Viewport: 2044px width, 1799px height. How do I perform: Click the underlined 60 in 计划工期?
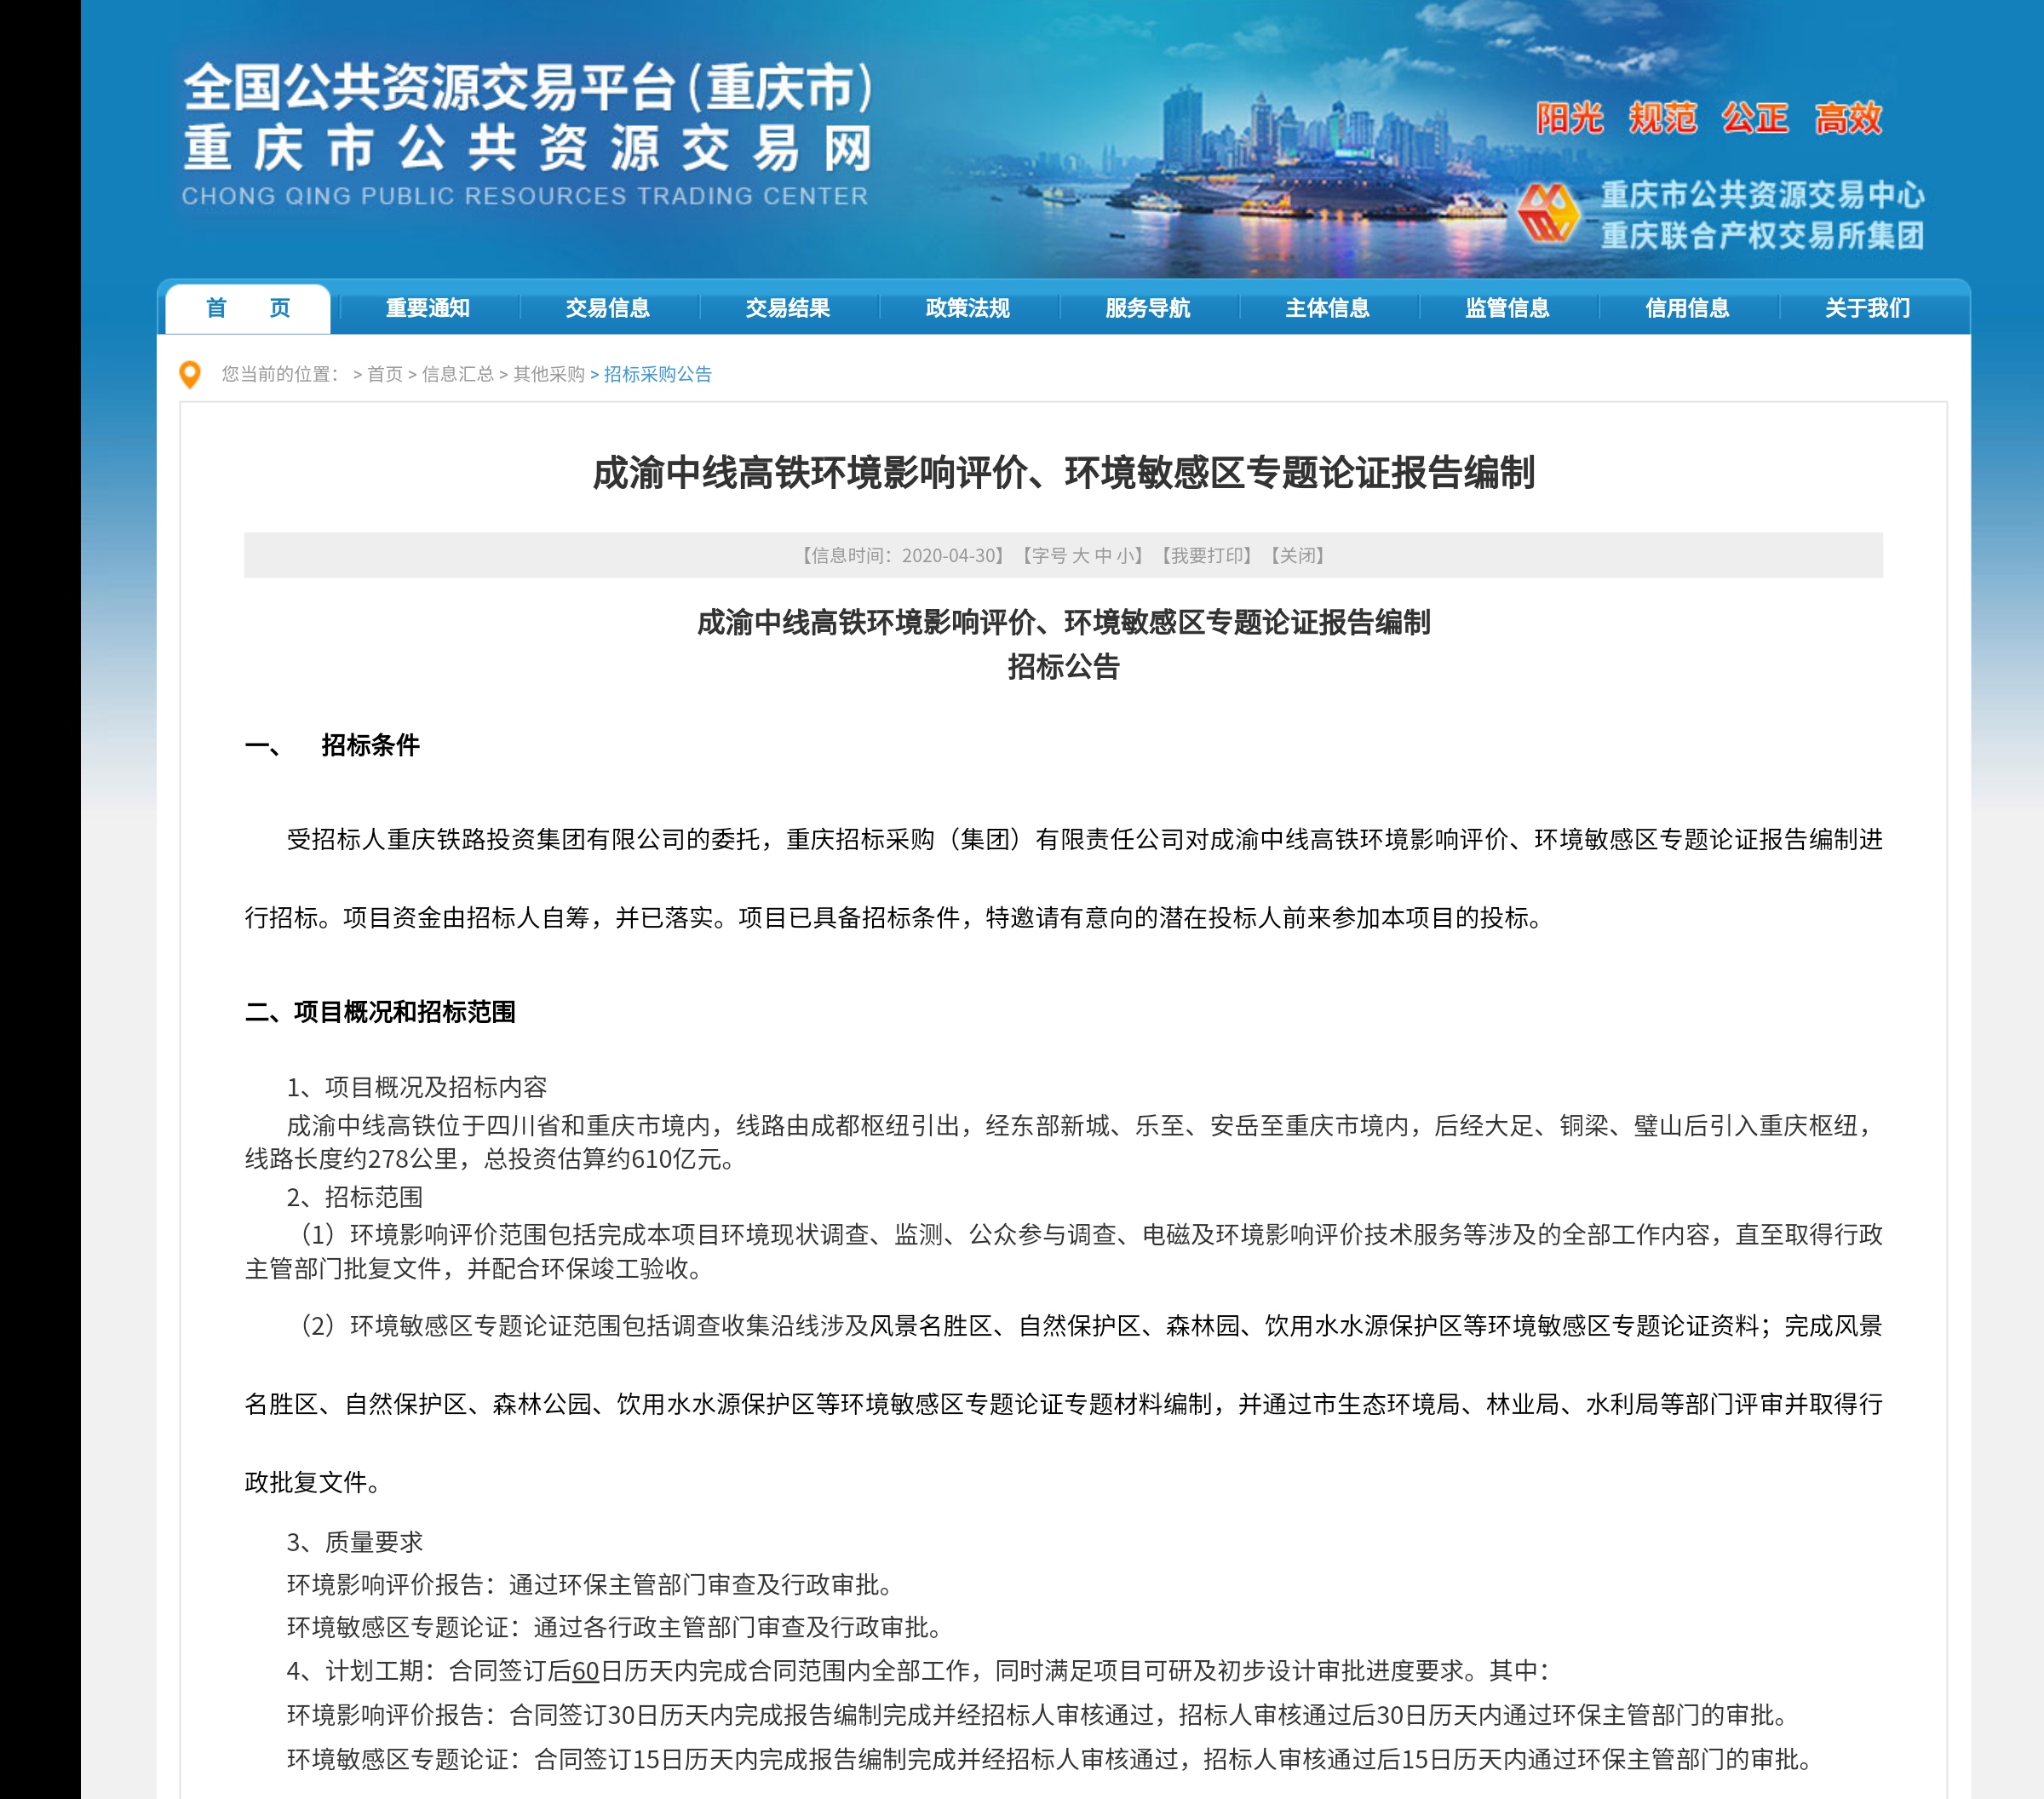[x=585, y=1671]
